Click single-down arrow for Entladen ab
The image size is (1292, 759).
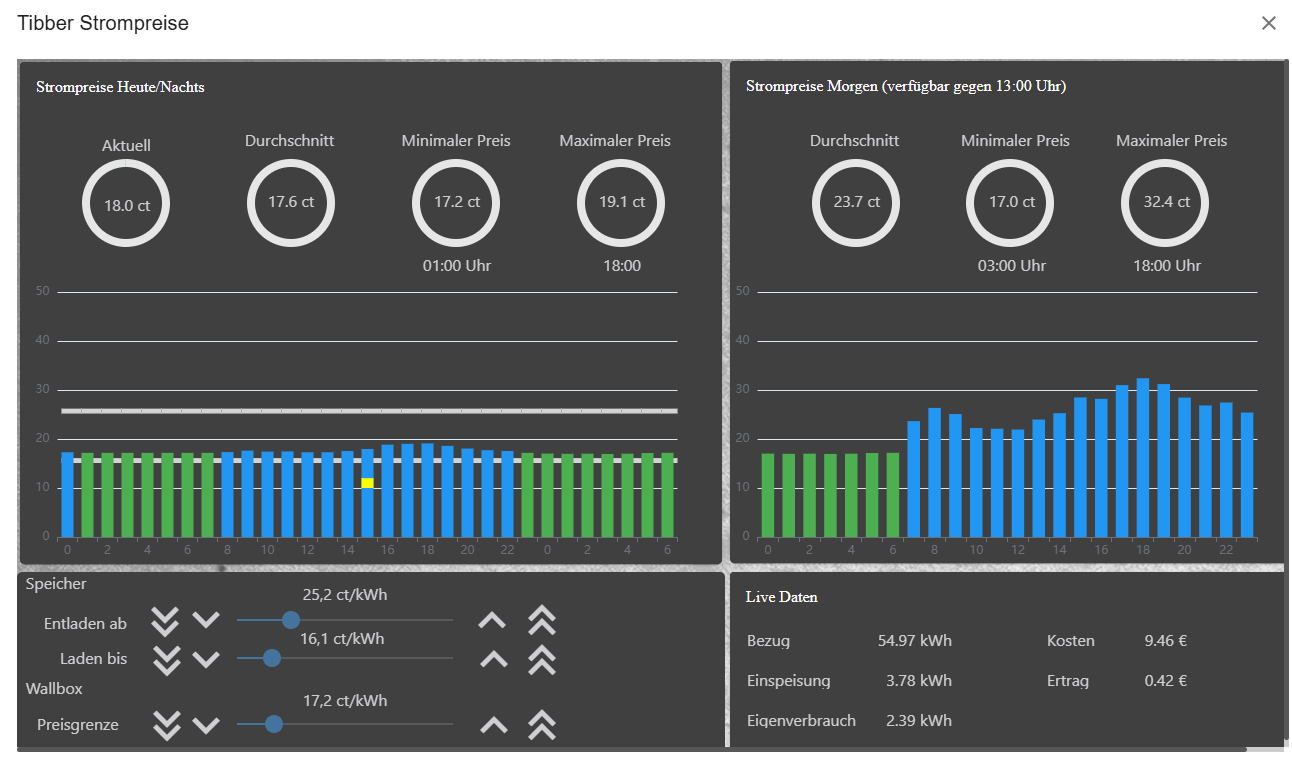[206, 620]
